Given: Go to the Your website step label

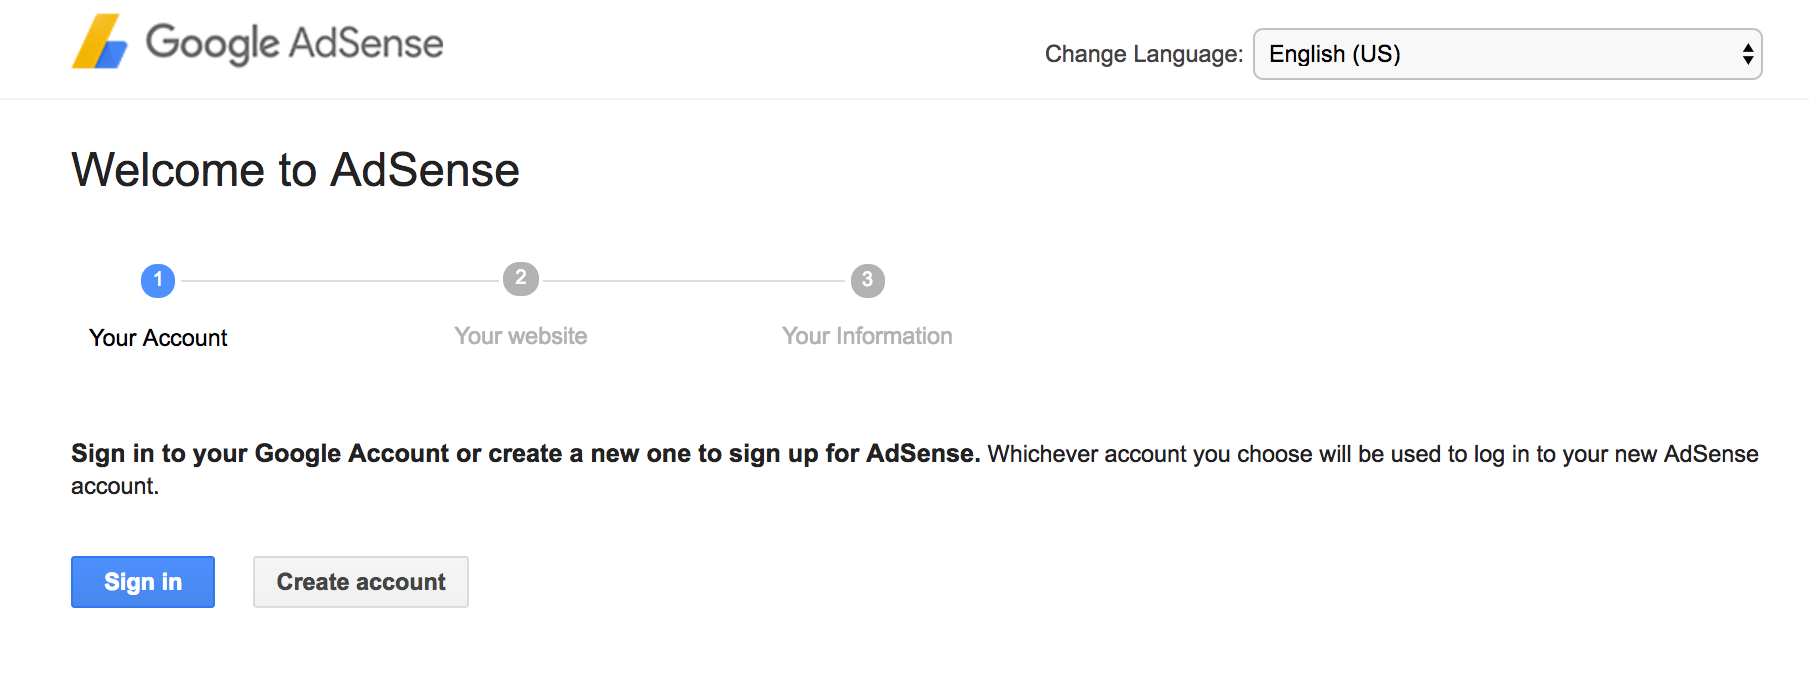Looking at the screenshot, I should (520, 336).
